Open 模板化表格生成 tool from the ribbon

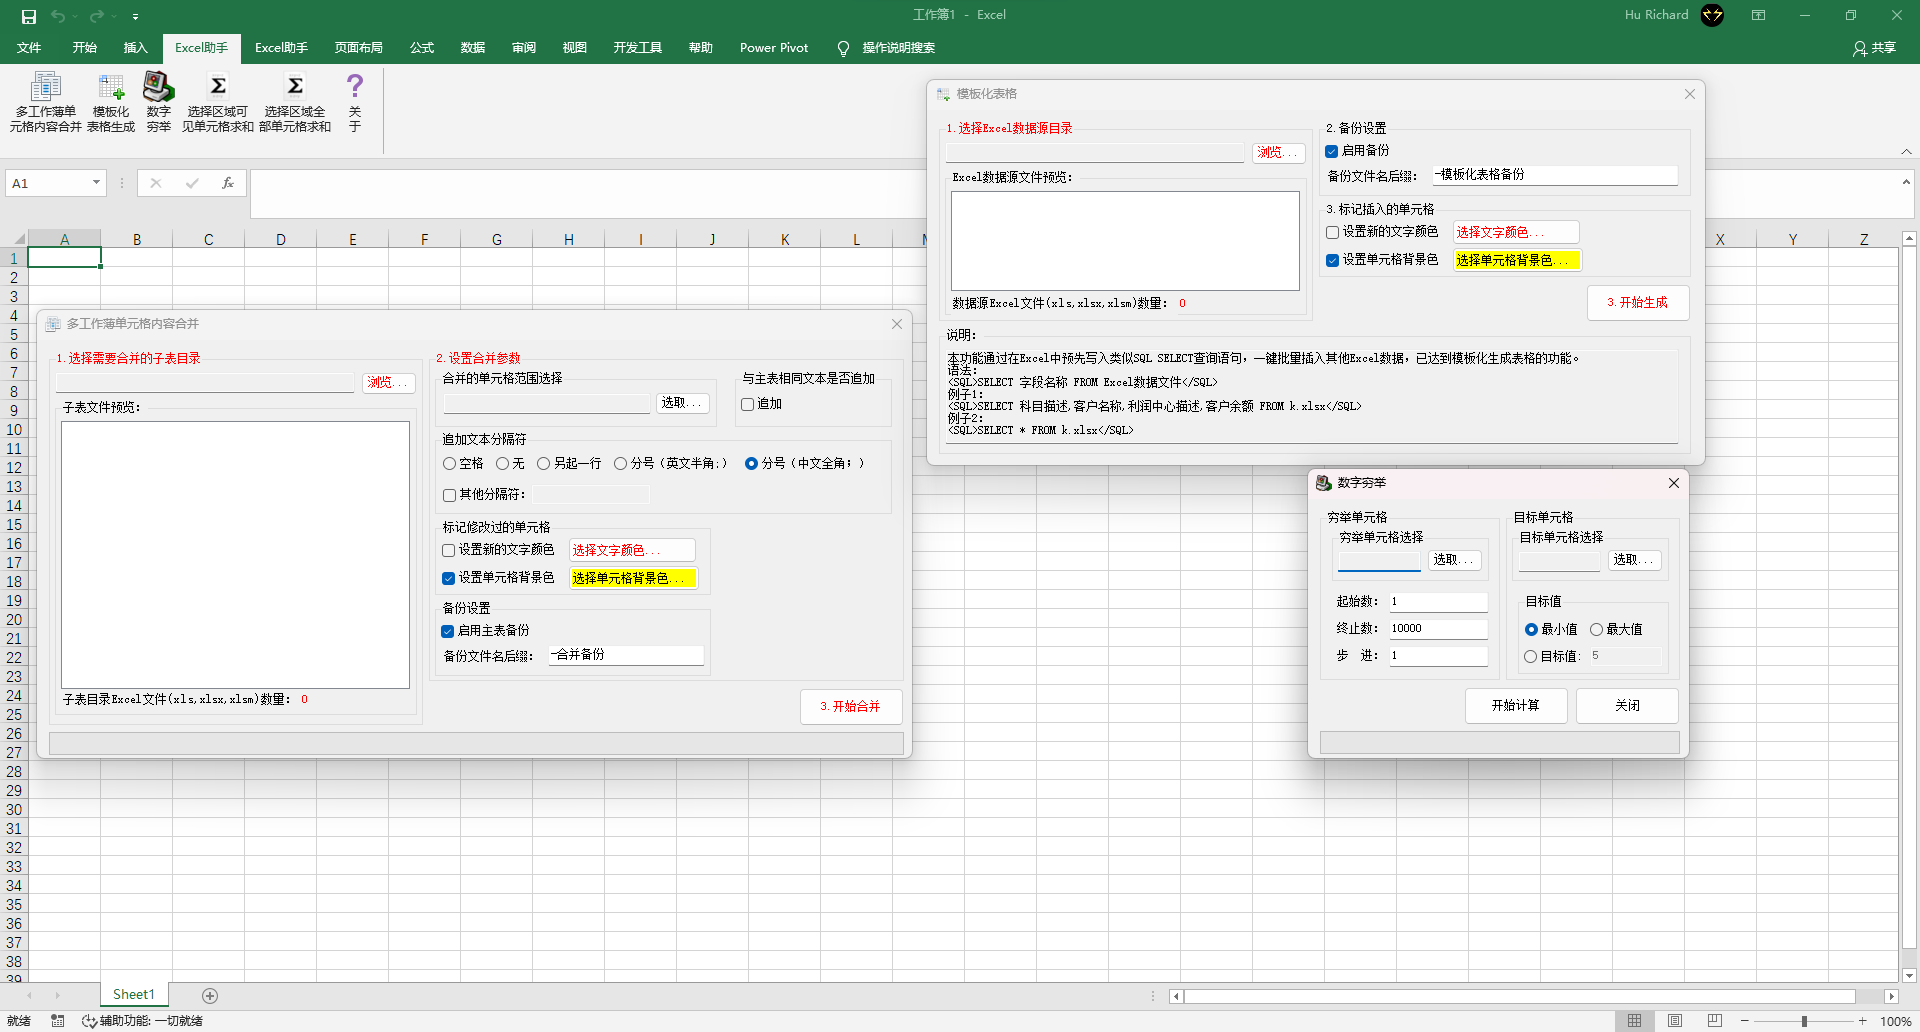(x=110, y=99)
